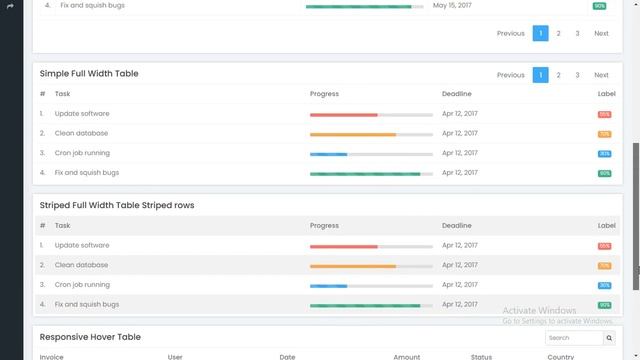This screenshot has height=360, width=640.
Task: Click the green label badge in the May 15, 2017 row
Action: pyautogui.click(x=600, y=6)
